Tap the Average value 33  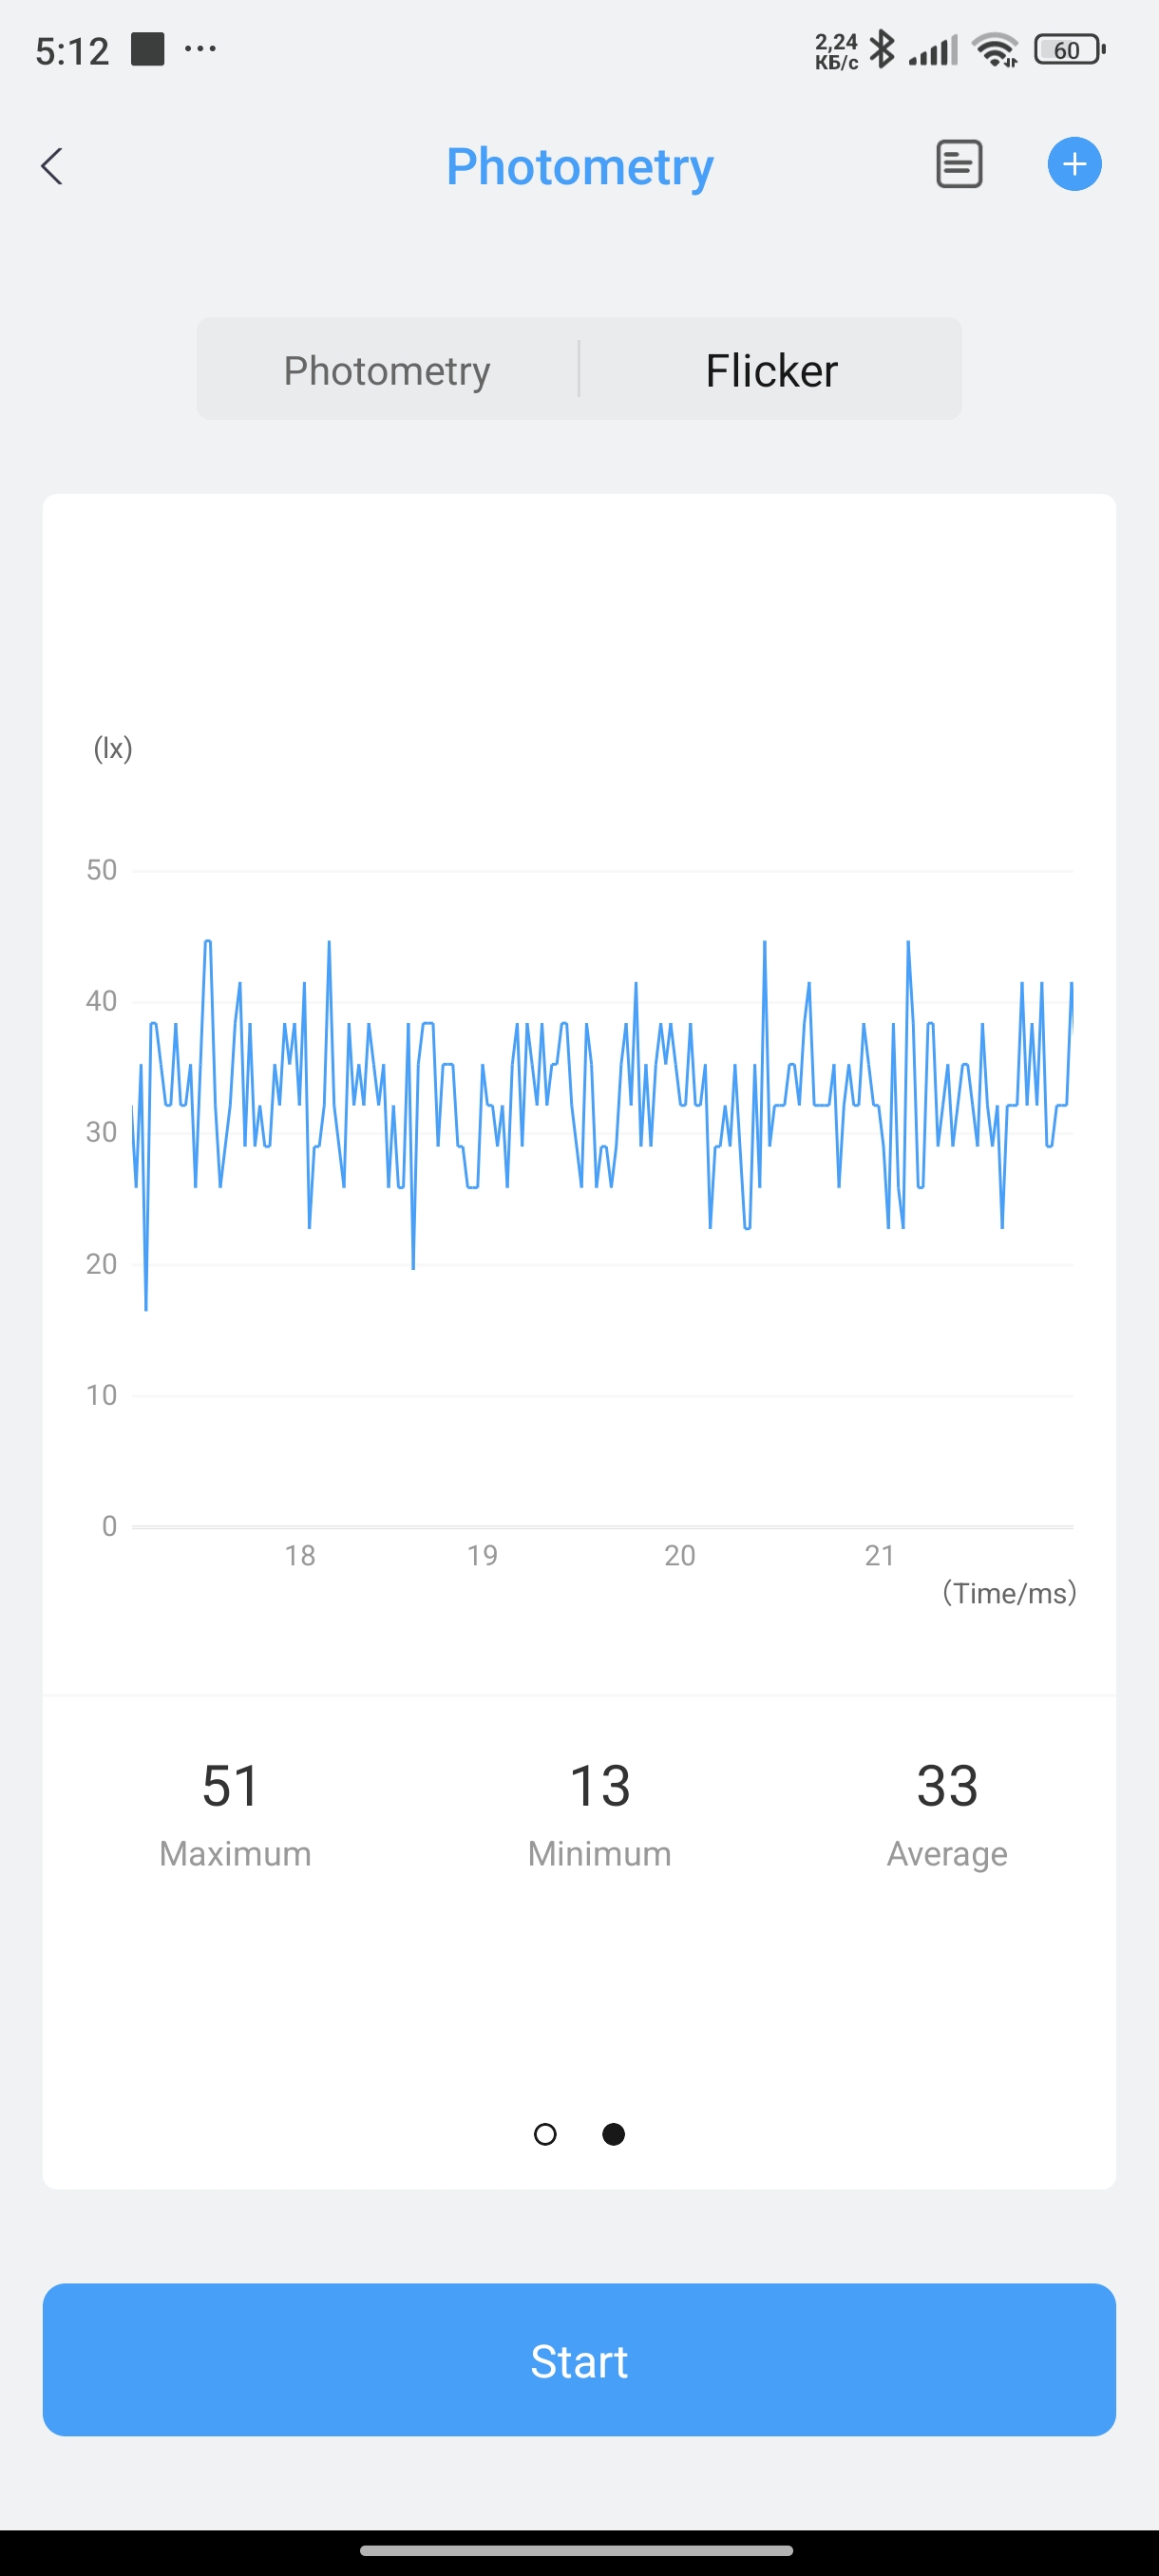[946, 1786]
